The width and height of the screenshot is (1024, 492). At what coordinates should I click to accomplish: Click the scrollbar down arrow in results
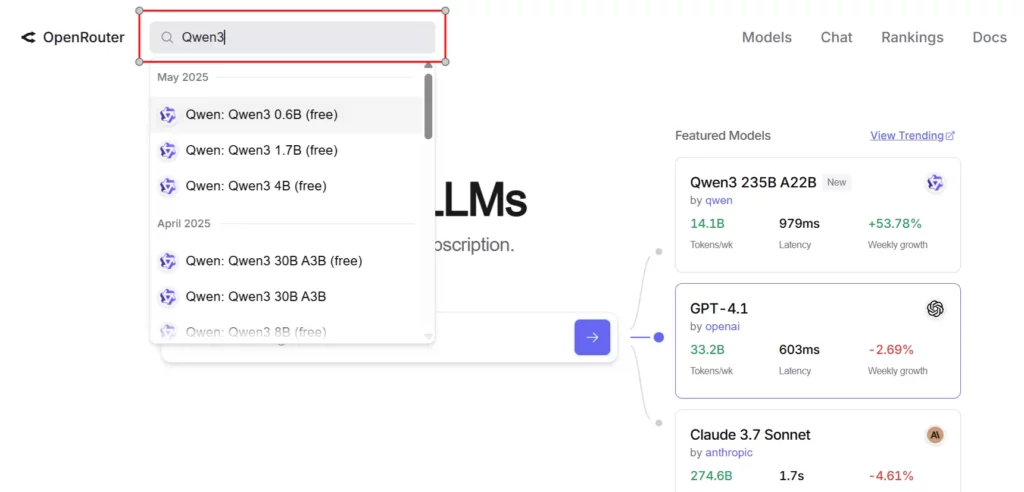click(428, 336)
